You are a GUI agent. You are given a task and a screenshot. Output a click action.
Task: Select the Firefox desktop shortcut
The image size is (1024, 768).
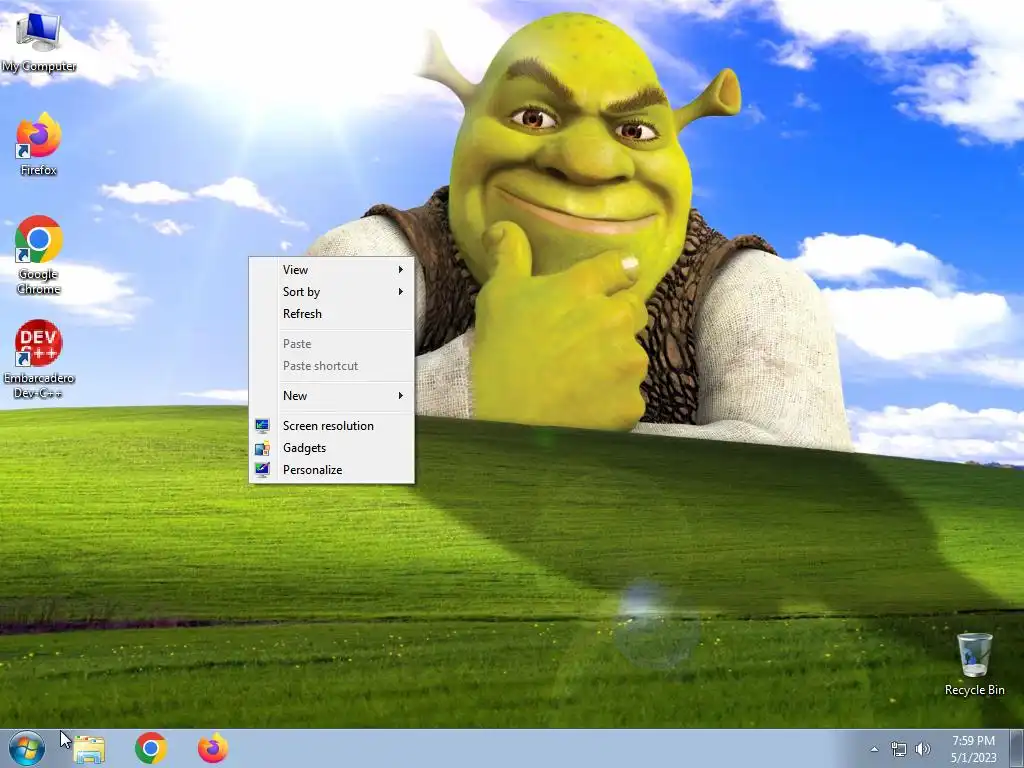pos(39,144)
